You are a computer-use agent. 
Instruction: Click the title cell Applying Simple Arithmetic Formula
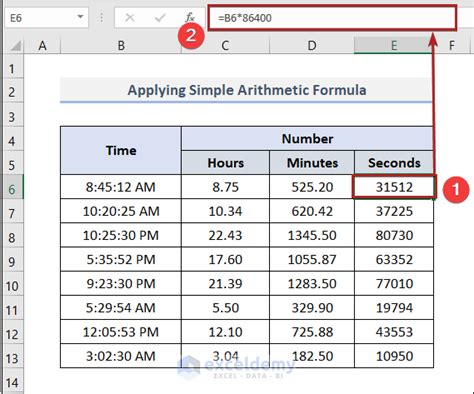point(247,90)
